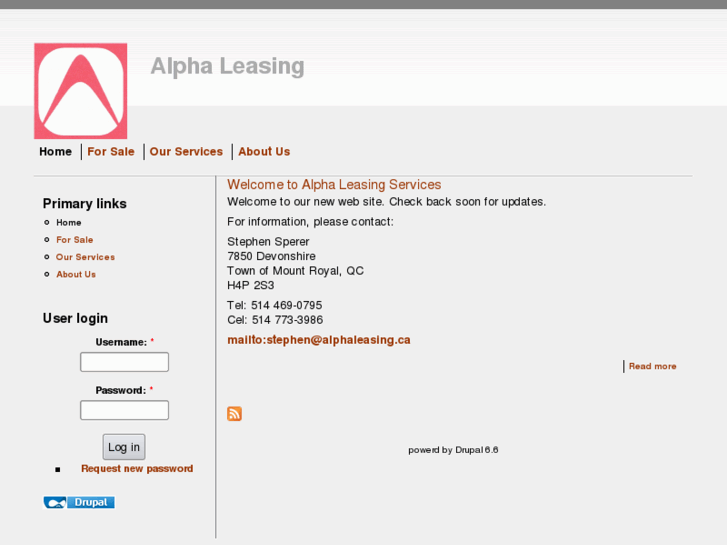Visit About Us in Primary links sidebar
Screen dimensions: 727x545
76,274
